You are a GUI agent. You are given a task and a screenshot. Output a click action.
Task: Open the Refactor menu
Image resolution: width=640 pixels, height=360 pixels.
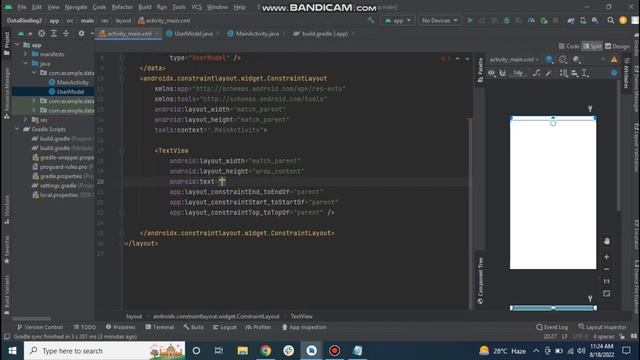tap(122, 7)
